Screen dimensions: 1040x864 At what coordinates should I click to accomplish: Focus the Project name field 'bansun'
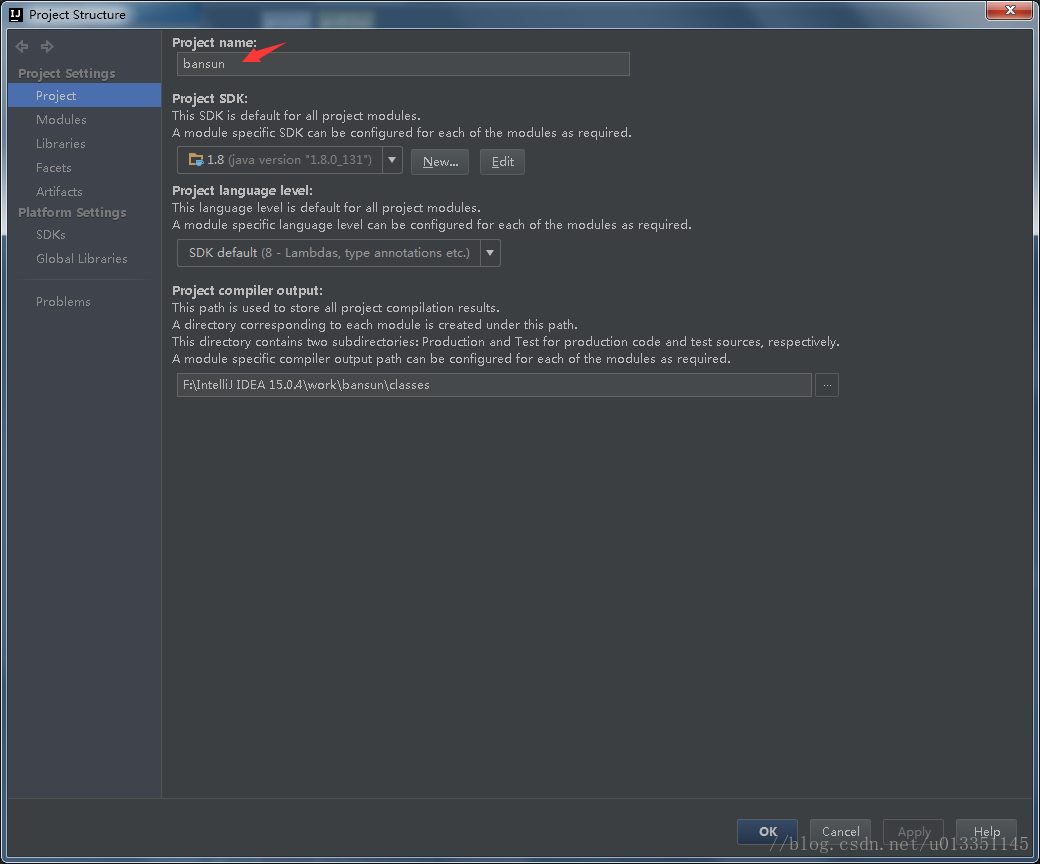point(403,64)
